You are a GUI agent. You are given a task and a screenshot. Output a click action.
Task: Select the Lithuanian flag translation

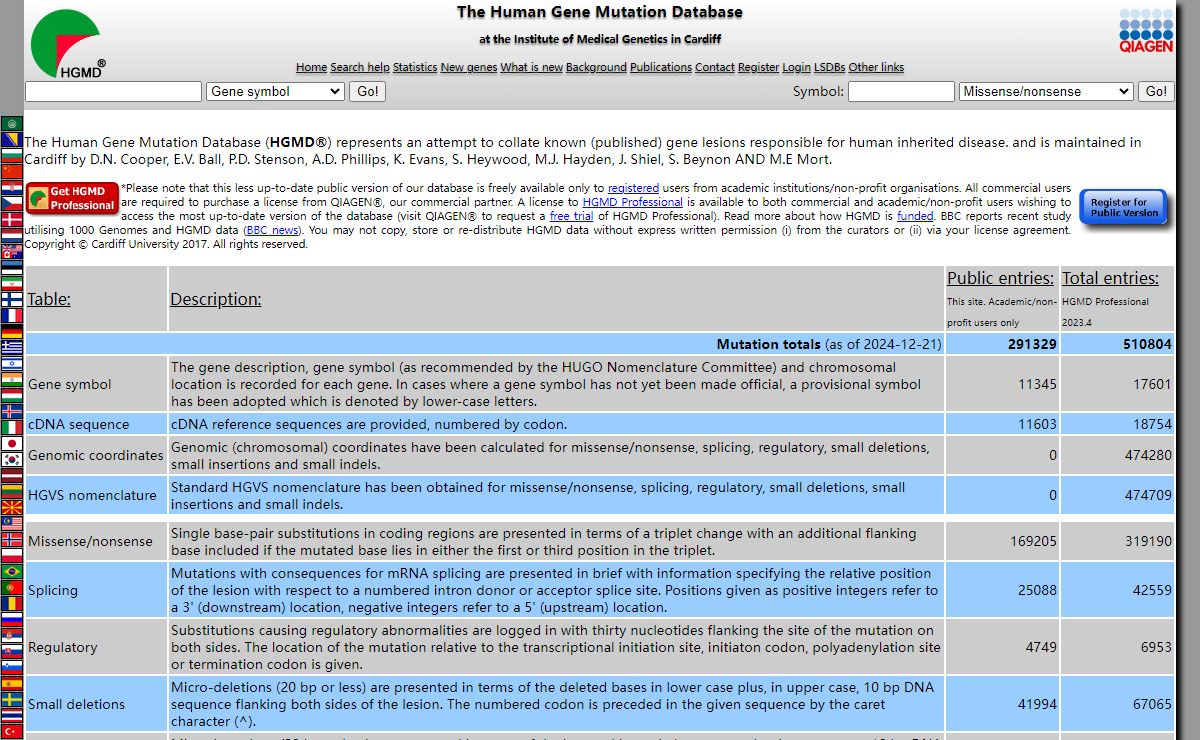(12, 491)
